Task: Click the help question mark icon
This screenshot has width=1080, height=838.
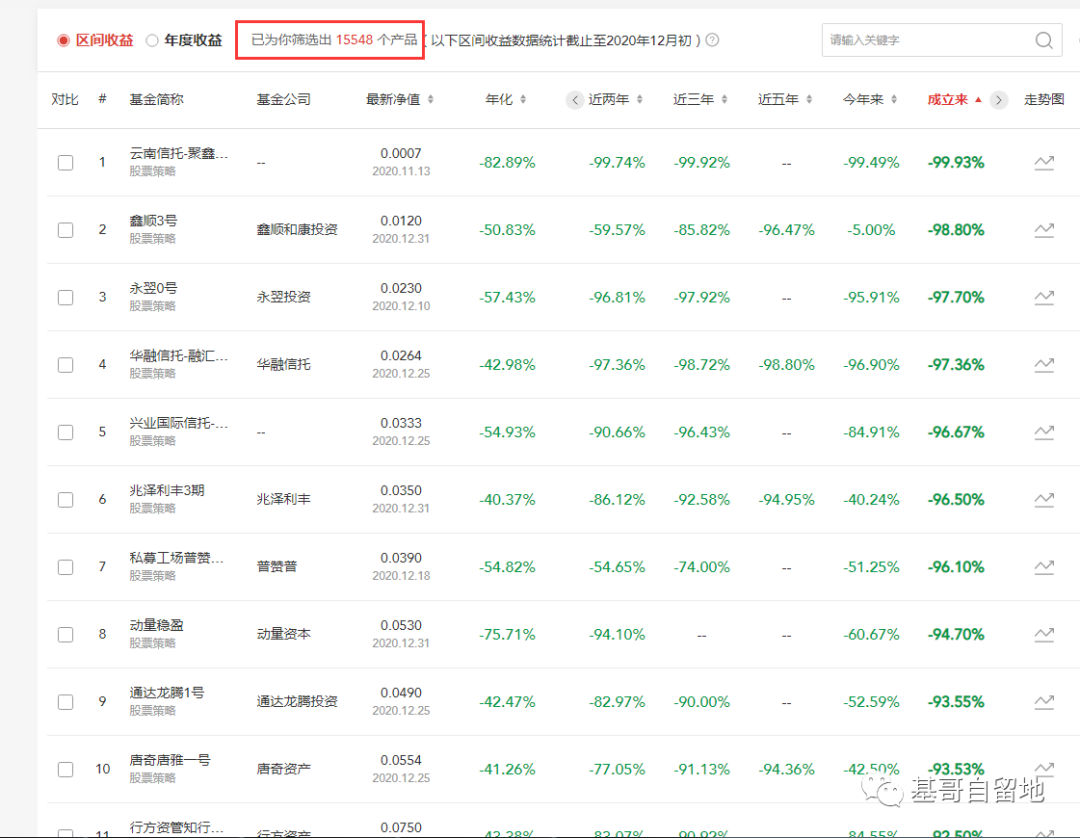Action: tap(712, 41)
